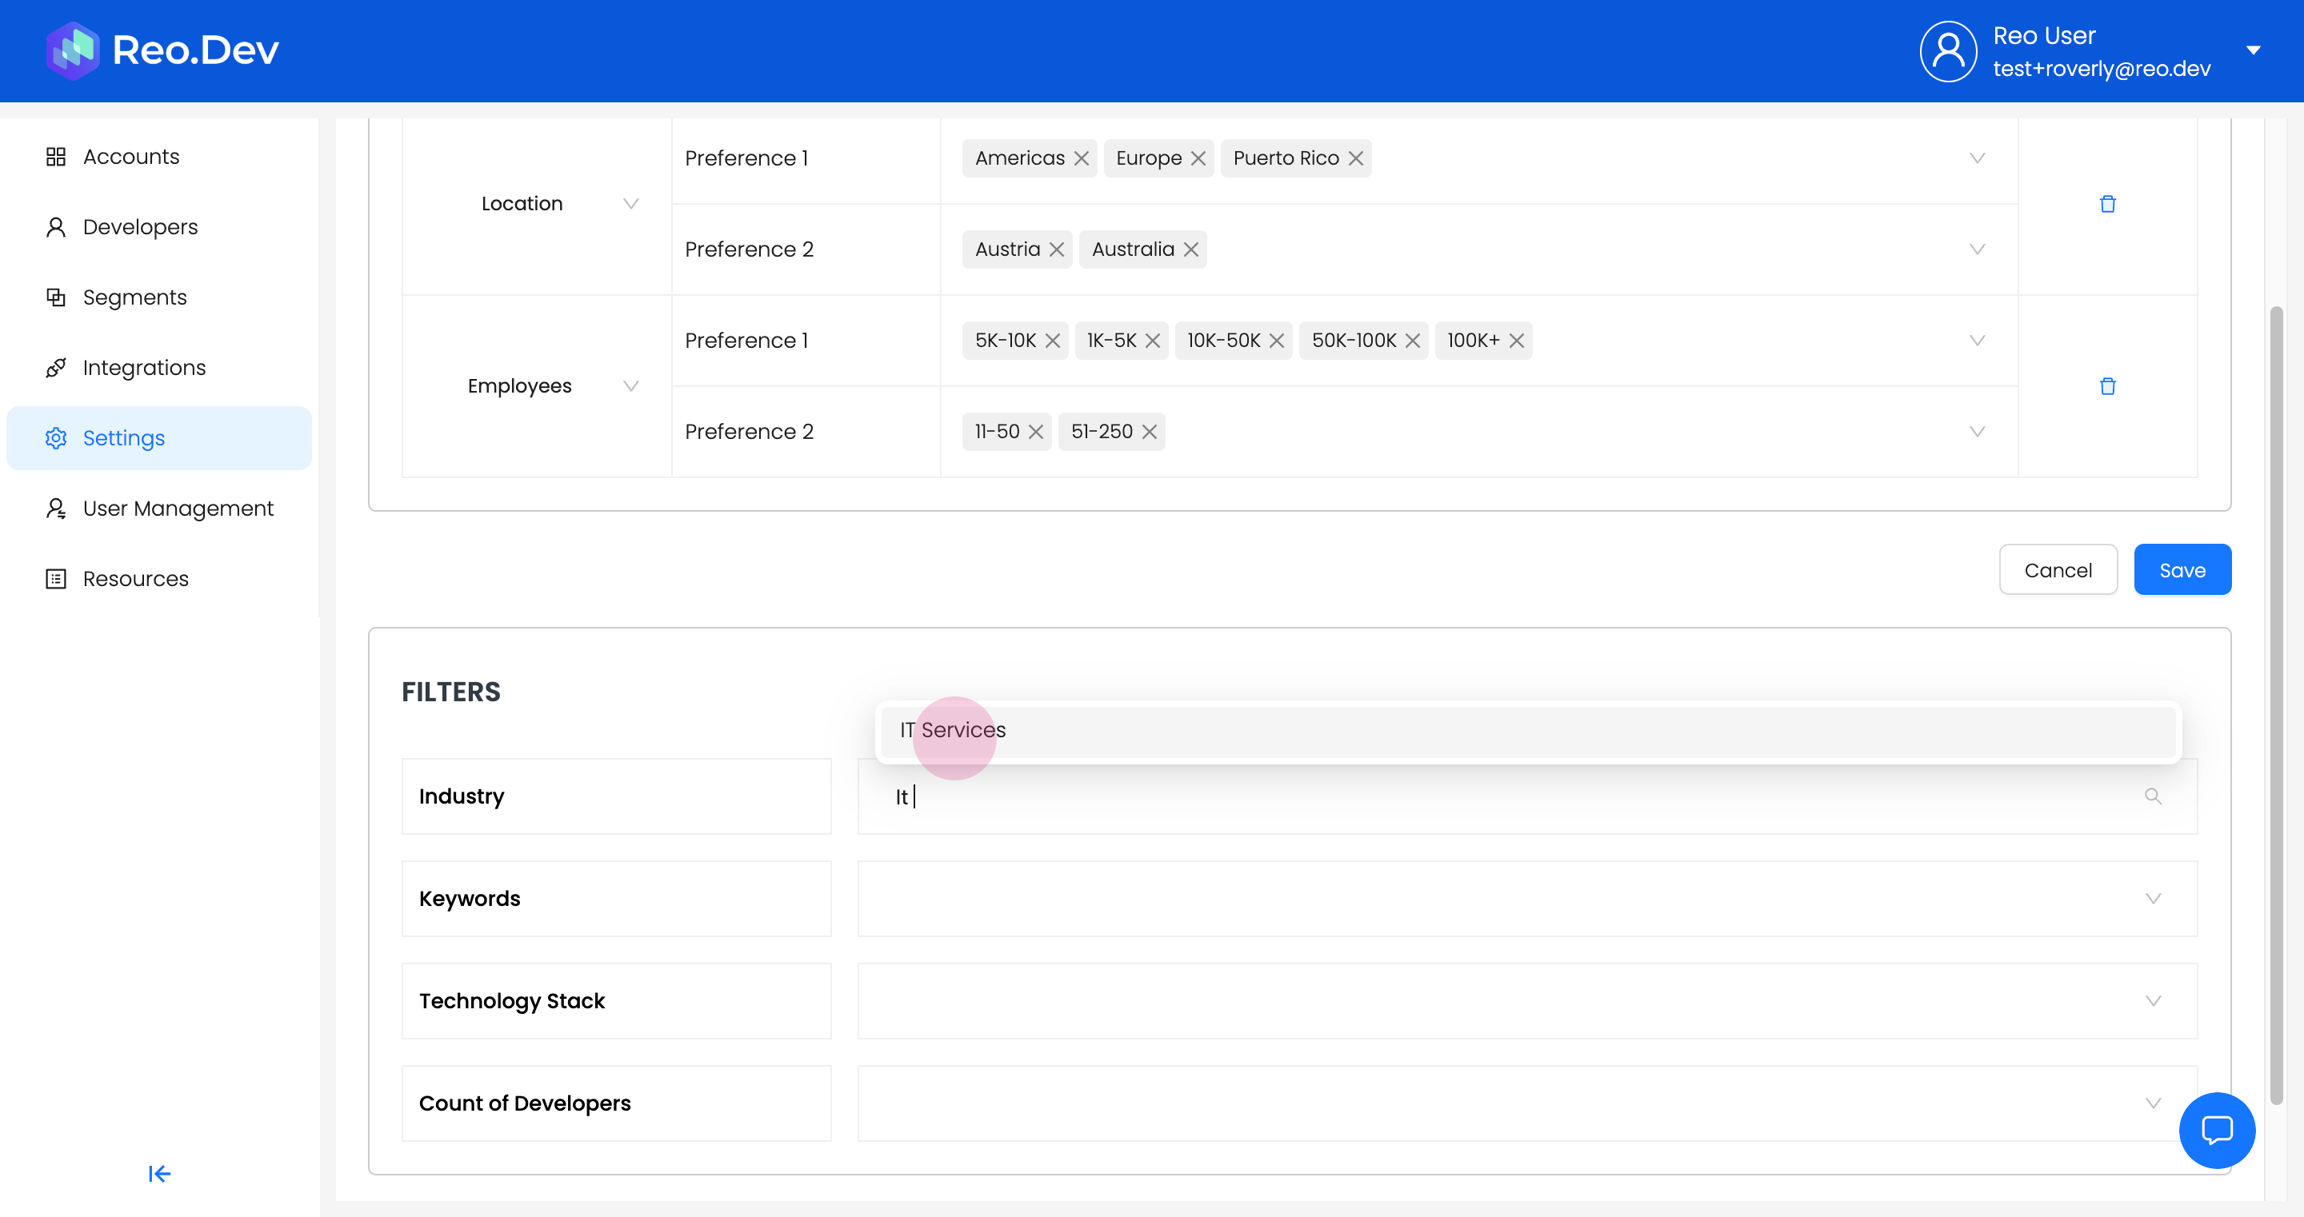Viewport: 2304px width, 1217px height.
Task: Collapse the sidebar with arrow icon
Action: (x=159, y=1174)
